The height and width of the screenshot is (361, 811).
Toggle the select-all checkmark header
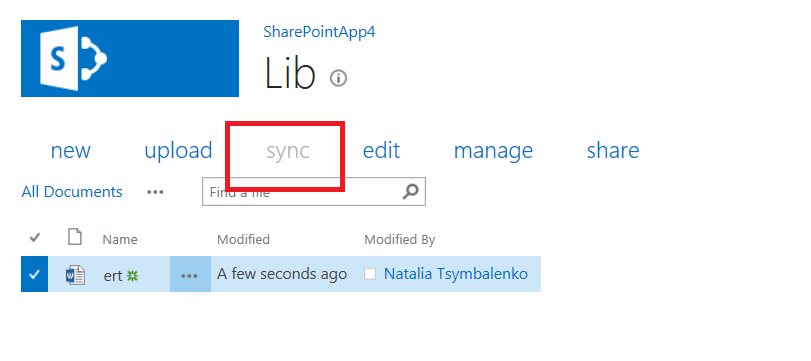click(x=35, y=238)
